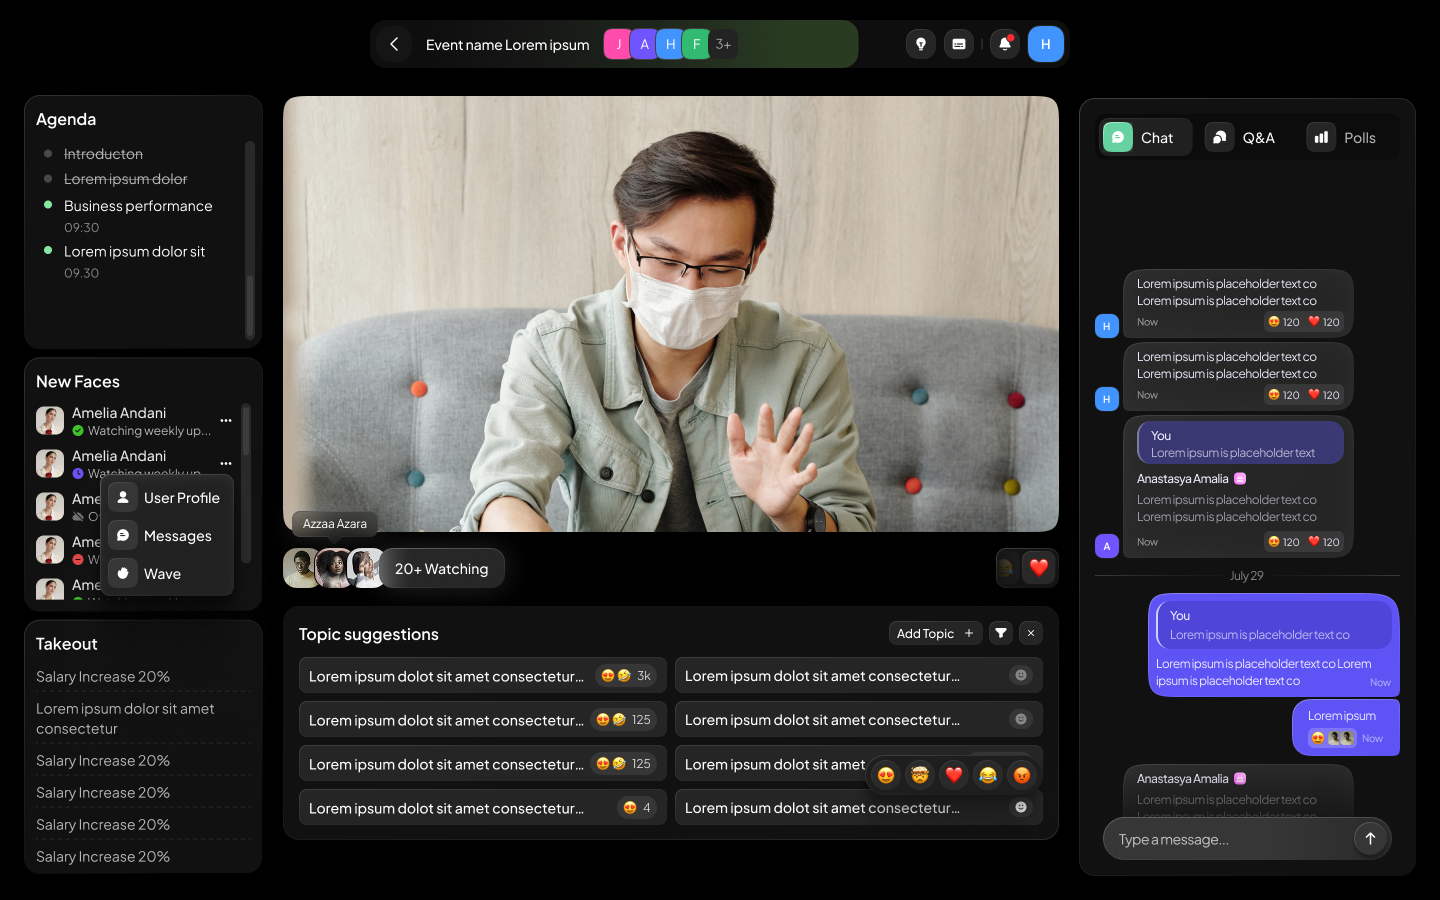Viewport: 1440px width, 900px height.
Task: Click the Azzaa Azara name label
Action: 335,523
